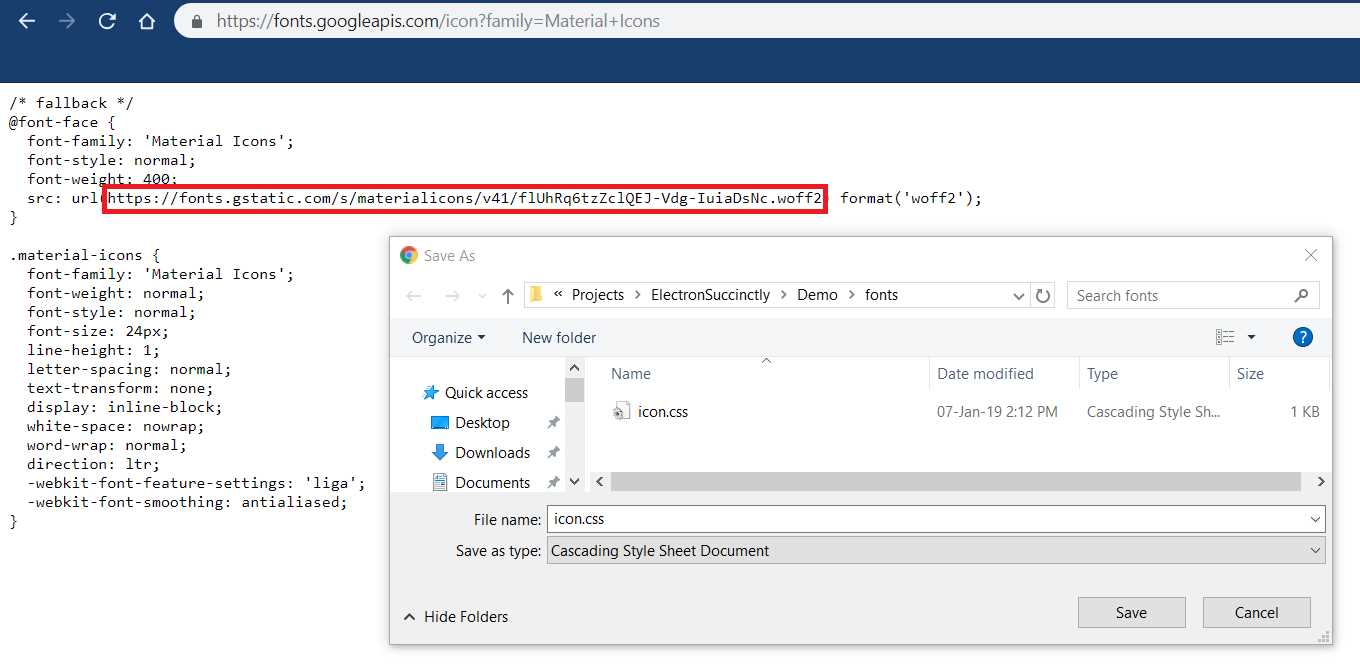Click folder icon in path breadcrumb
Image resolution: width=1360 pixels, height=665 pixels.
coord(535,294)
